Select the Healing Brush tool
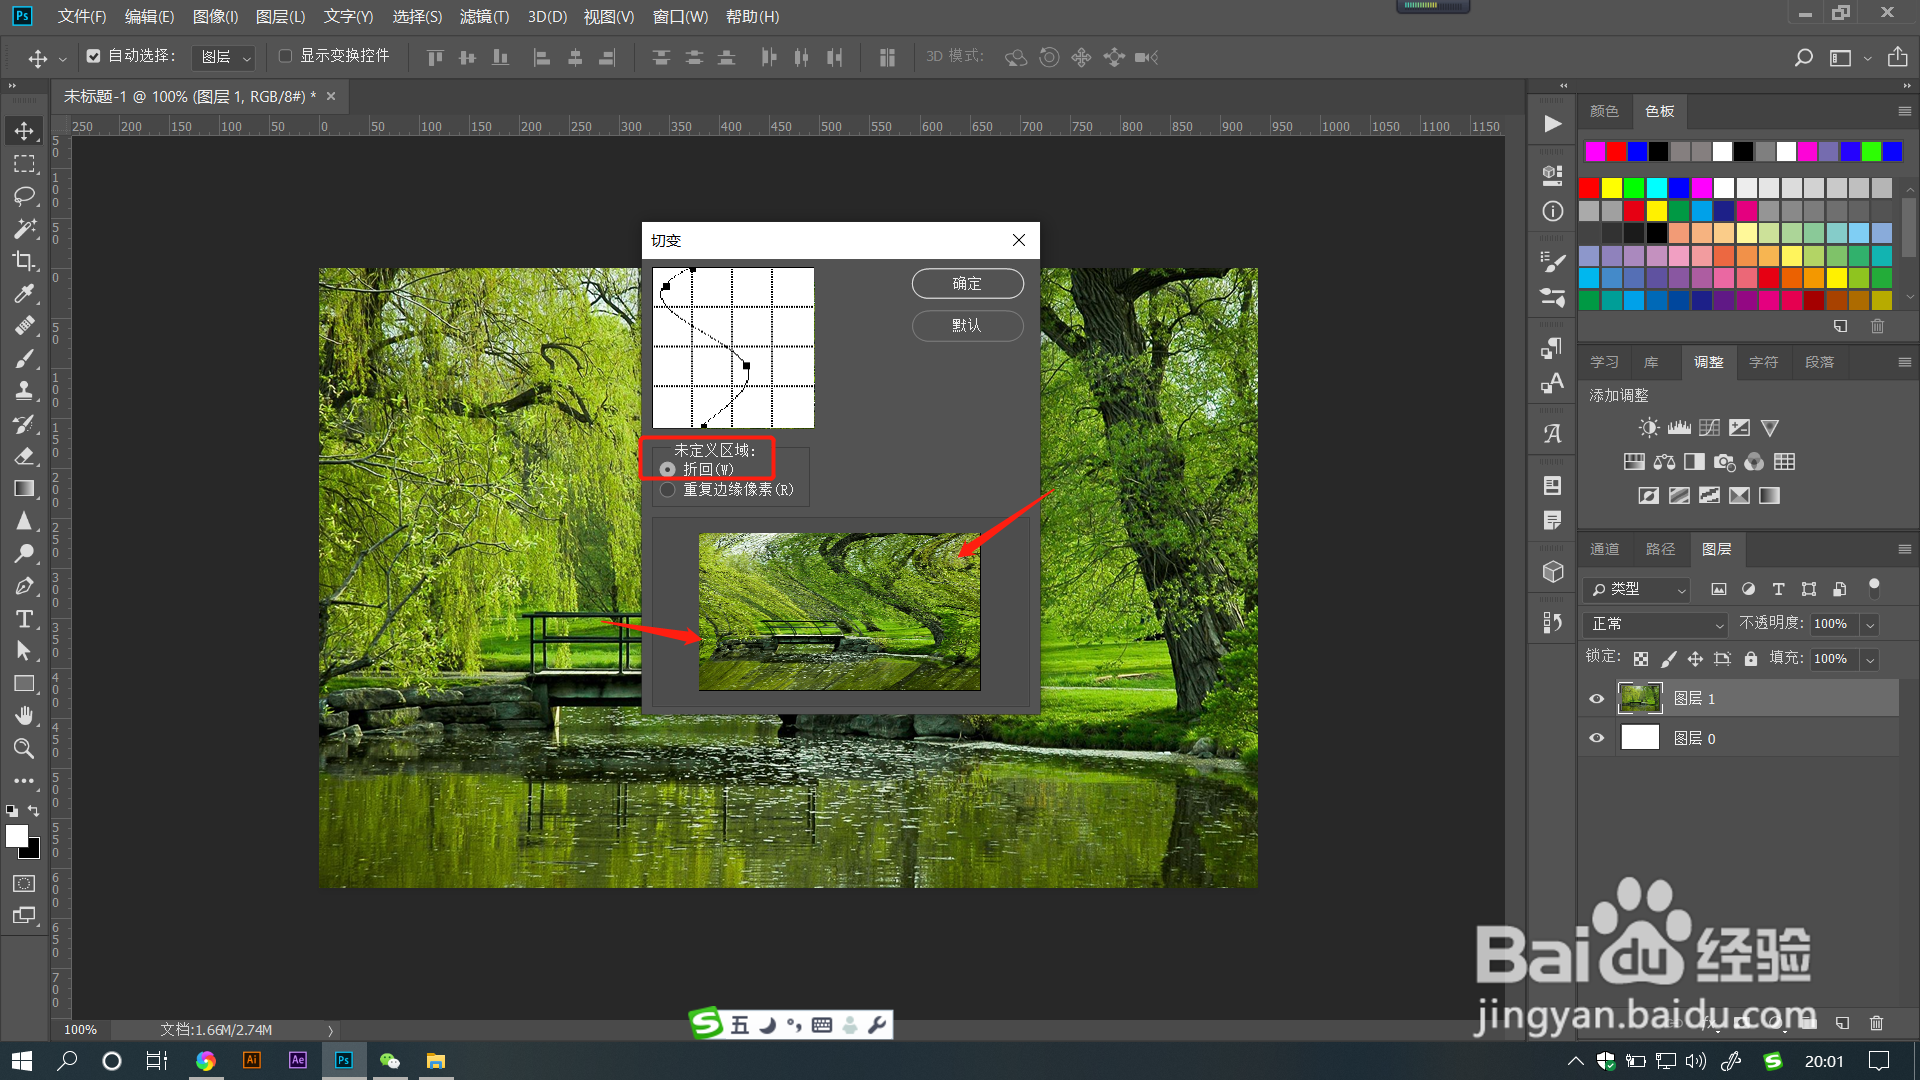The height and width of the screenshot is (1080, 1920). [24, 326]
